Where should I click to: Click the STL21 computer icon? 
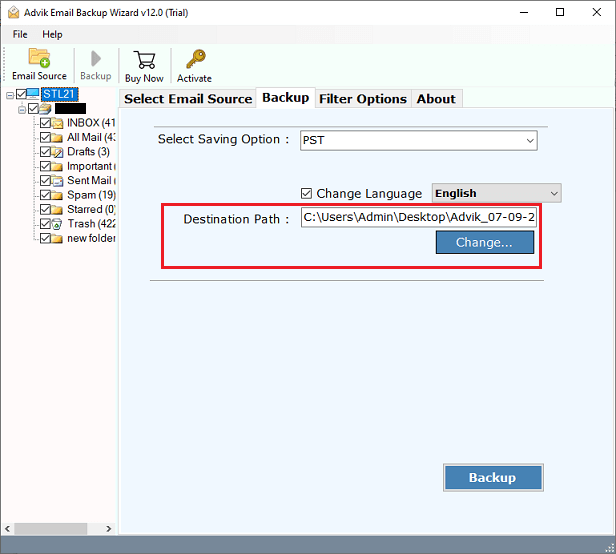(33, 94)
